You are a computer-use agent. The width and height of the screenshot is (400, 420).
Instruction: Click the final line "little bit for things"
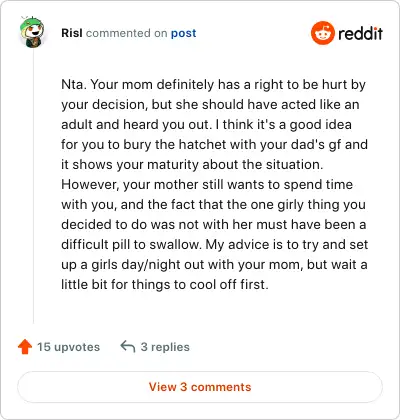pos(165,284)
